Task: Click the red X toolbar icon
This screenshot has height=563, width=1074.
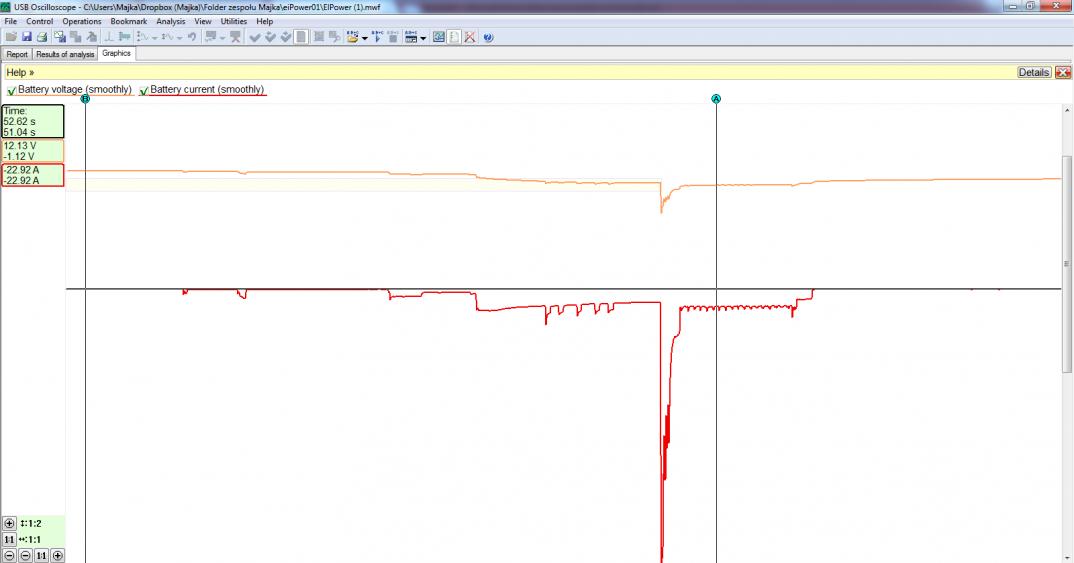Action: coord(469,37)
